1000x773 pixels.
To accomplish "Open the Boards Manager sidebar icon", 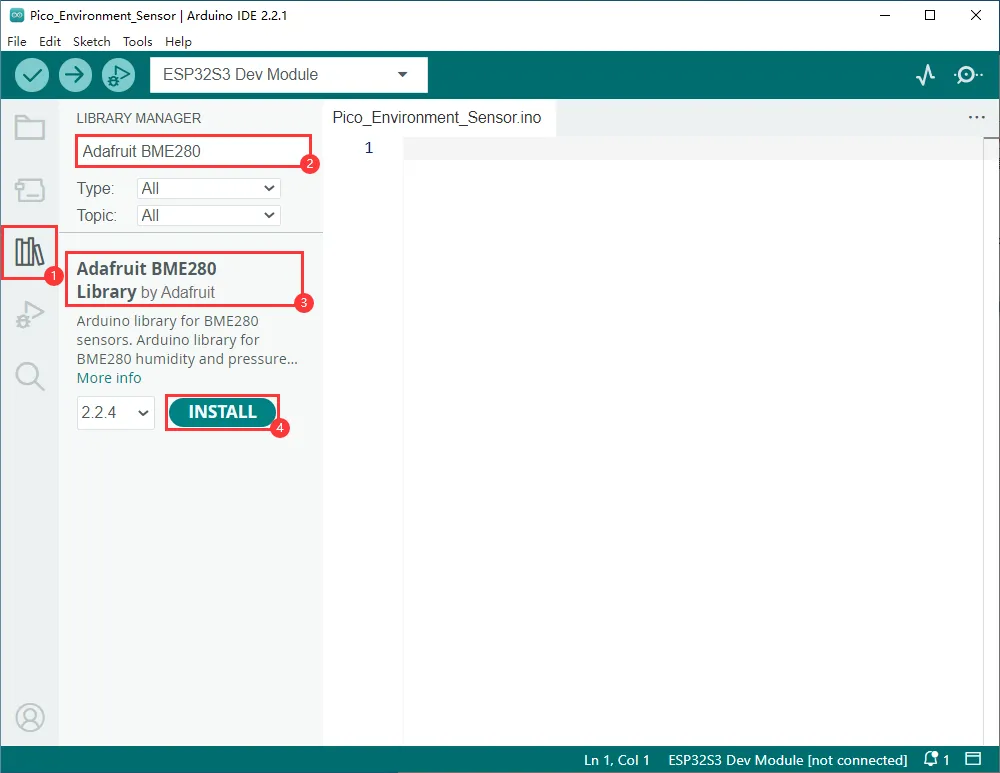I will click(30, 190).
